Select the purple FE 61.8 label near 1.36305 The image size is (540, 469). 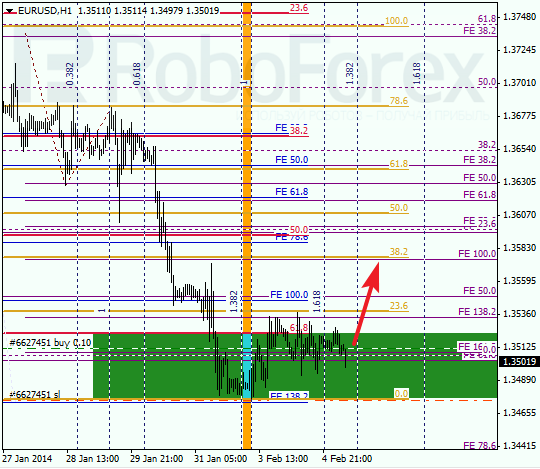pyautogui.click(x=480, y=195)
